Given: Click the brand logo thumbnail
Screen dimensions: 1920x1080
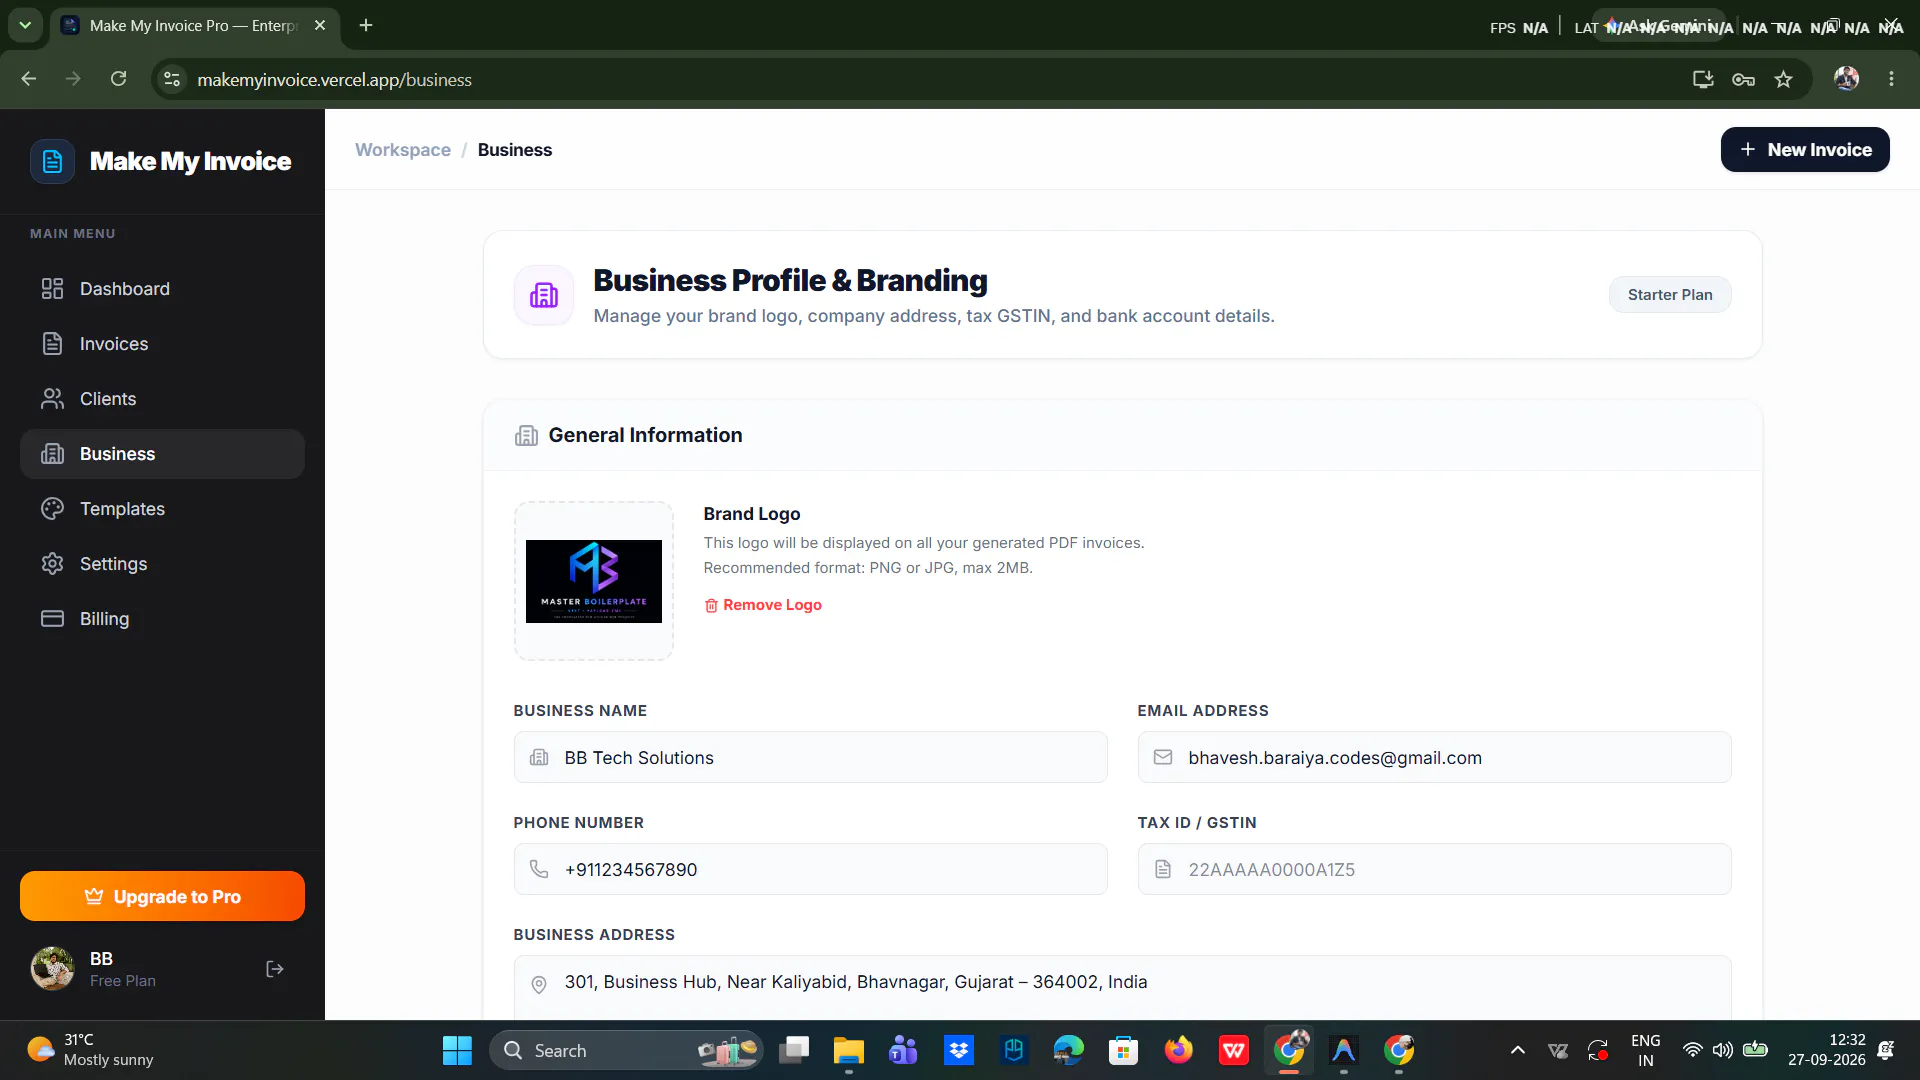Looking at the screenshot, I should (x=594, y=581).
